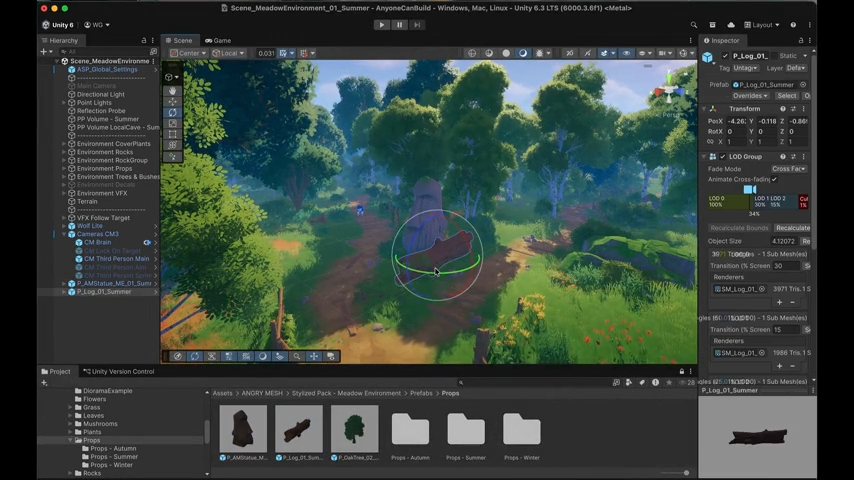Viewport: 854px width, 480px height.
Task: Select the P_OakTree_02 prefab thumbnail
Action: pyautogui.click(x=355, y=428)
